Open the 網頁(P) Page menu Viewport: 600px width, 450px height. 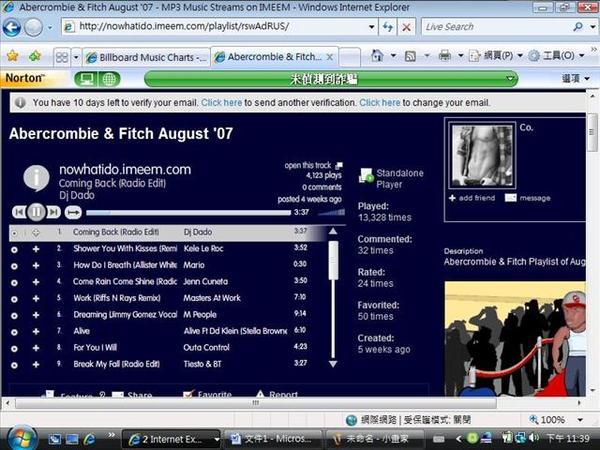click(496, 56)
